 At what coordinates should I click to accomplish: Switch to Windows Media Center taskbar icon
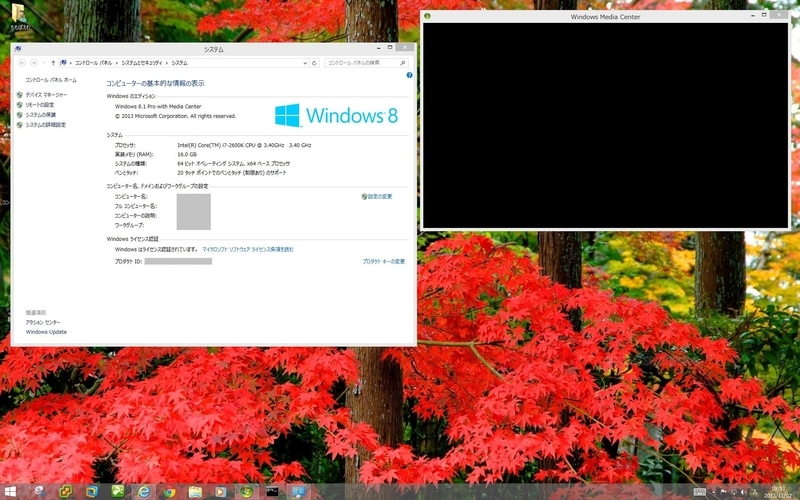pyautogui.click(x=246, y=491)
